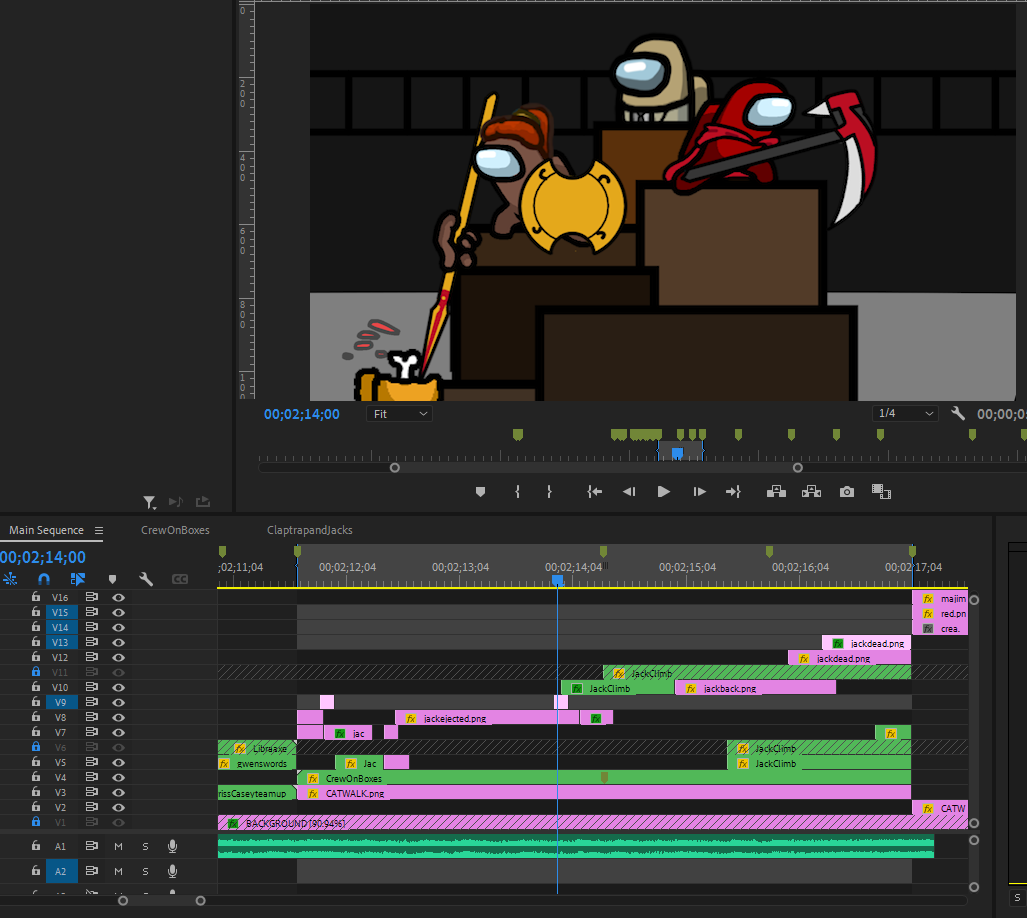This screenshot has width=1027, height=918.
Task: Click Mark In in the monitor transport
Action: [517, 492]
